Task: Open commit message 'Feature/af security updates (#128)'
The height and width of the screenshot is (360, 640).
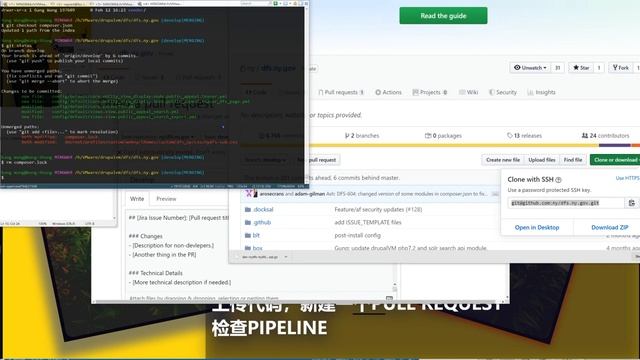Action: pos(378,209)
